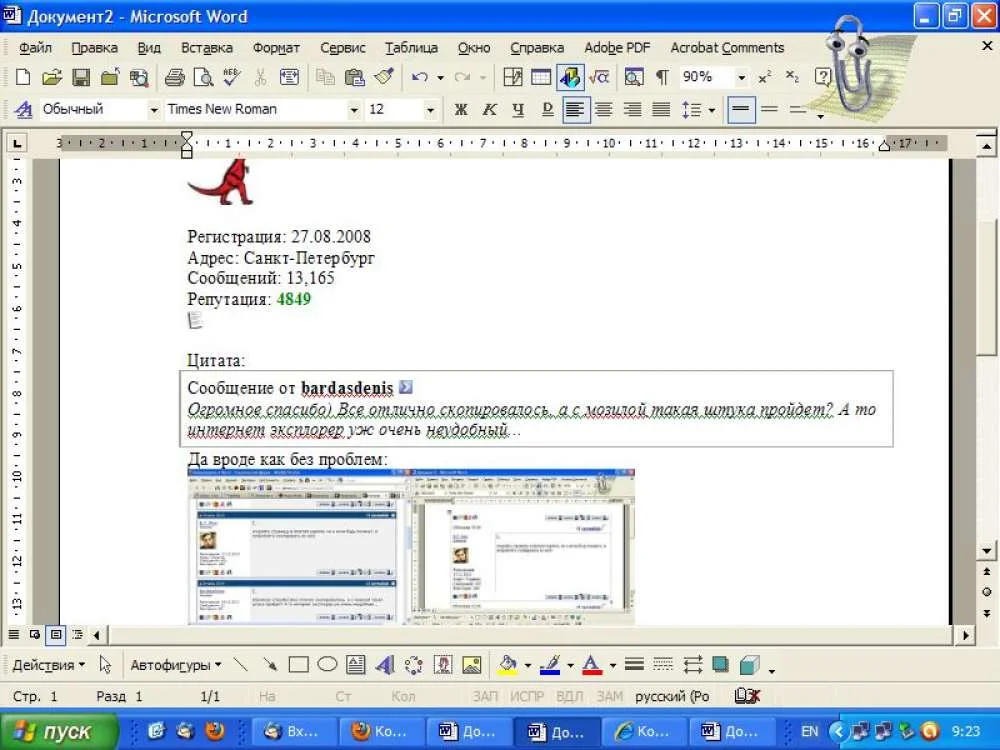Open the equation editor square root icon
The height and width of the screenshot is (750, 1000).
599,77
